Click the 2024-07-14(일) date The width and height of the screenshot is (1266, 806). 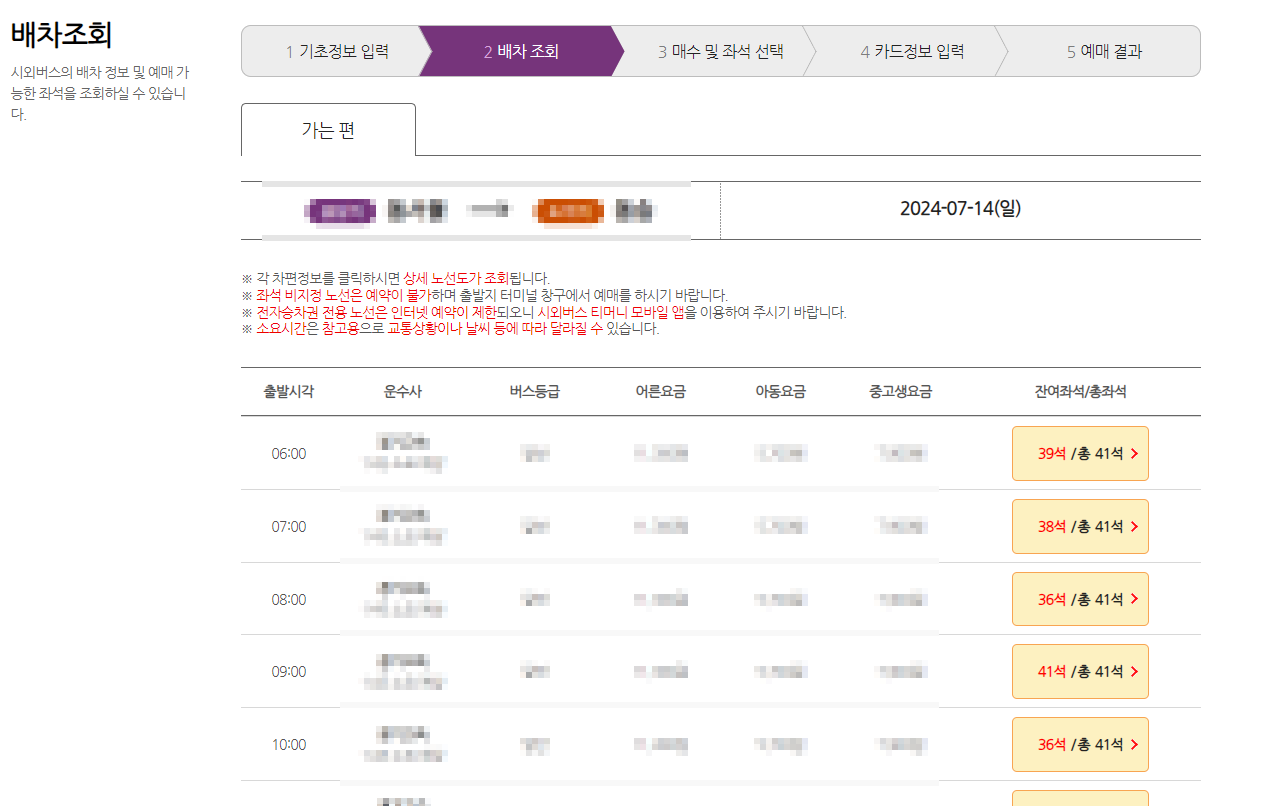tap(960, 209)
